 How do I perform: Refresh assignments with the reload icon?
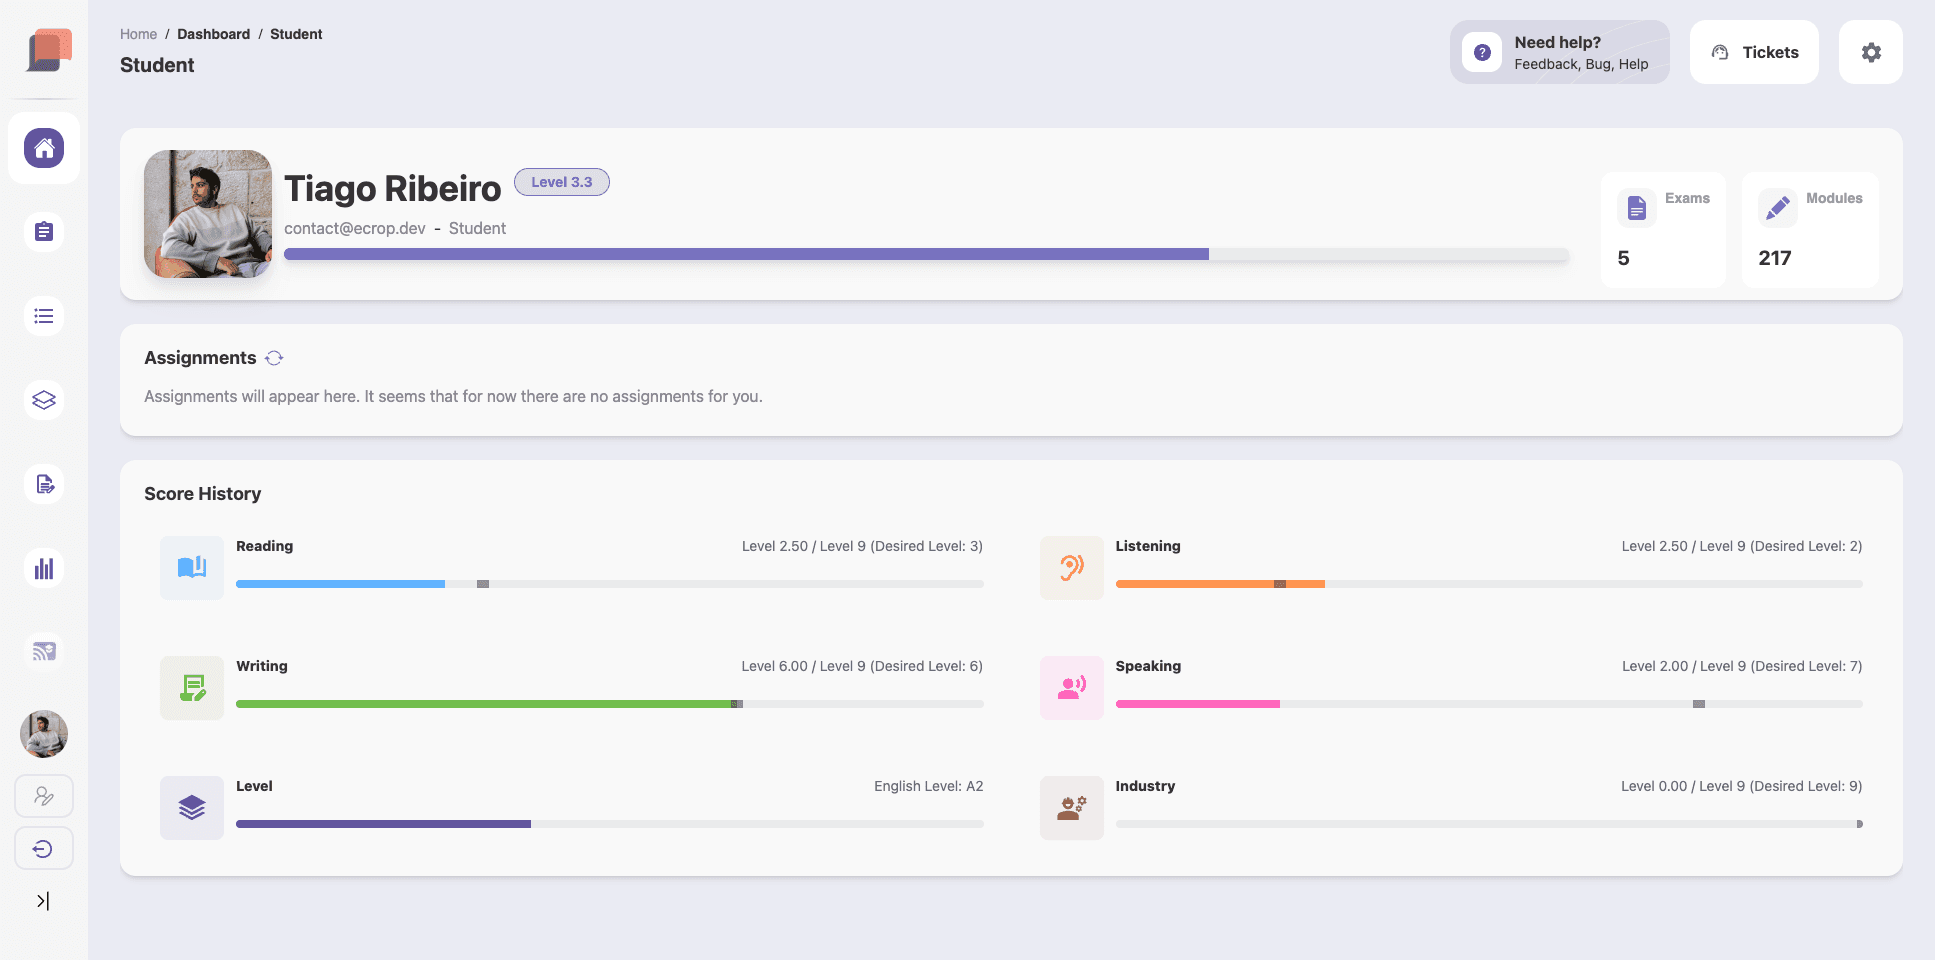274,358
